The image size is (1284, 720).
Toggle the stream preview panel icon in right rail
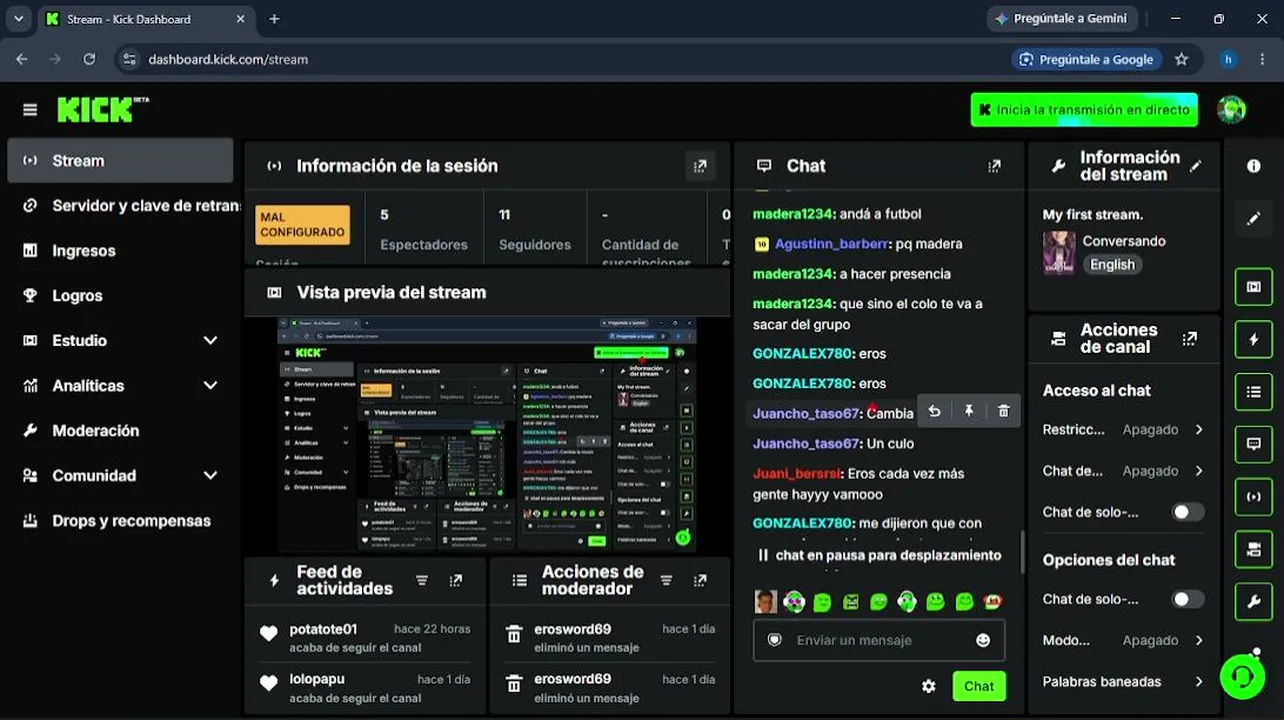coord(1254,287)
